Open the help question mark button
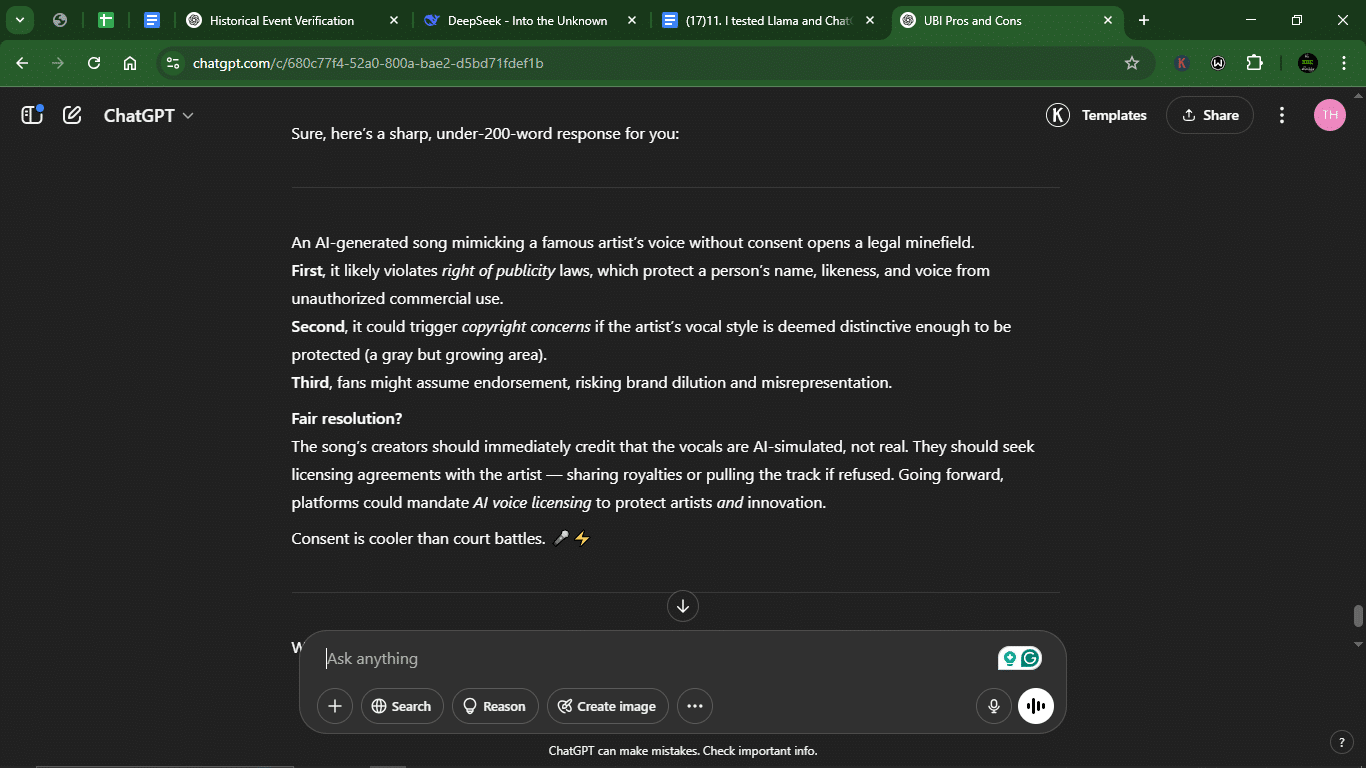 1342,742
